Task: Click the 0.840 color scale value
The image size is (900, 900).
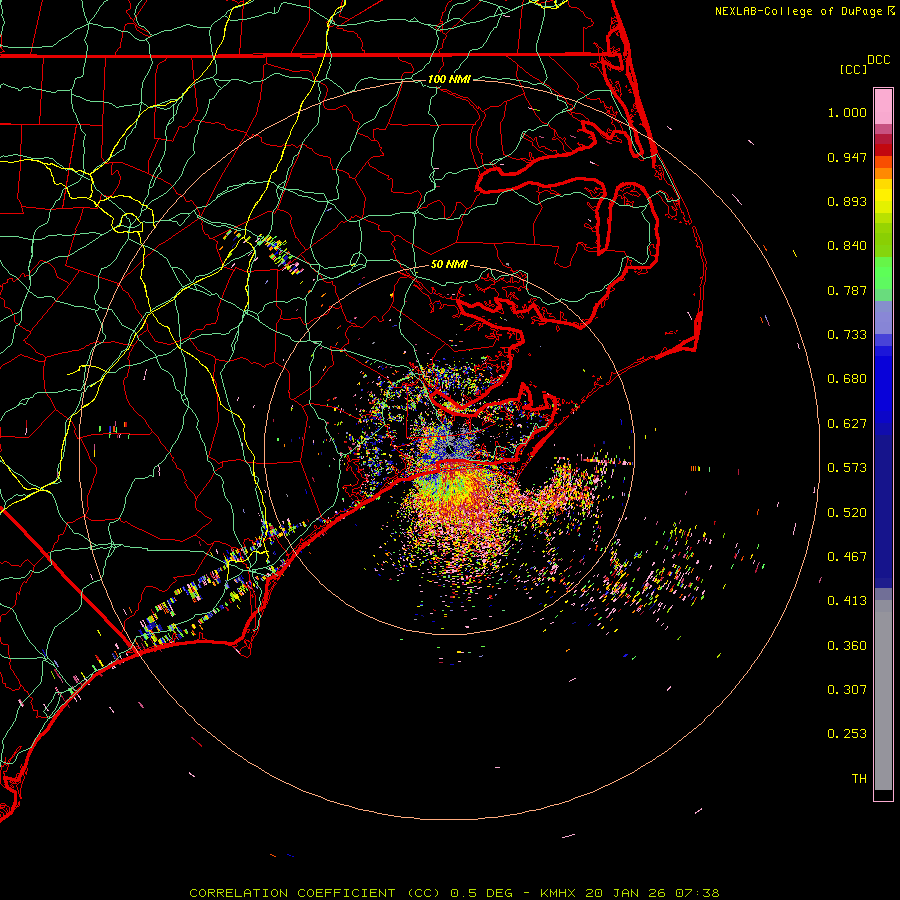Action: (847, 246)
